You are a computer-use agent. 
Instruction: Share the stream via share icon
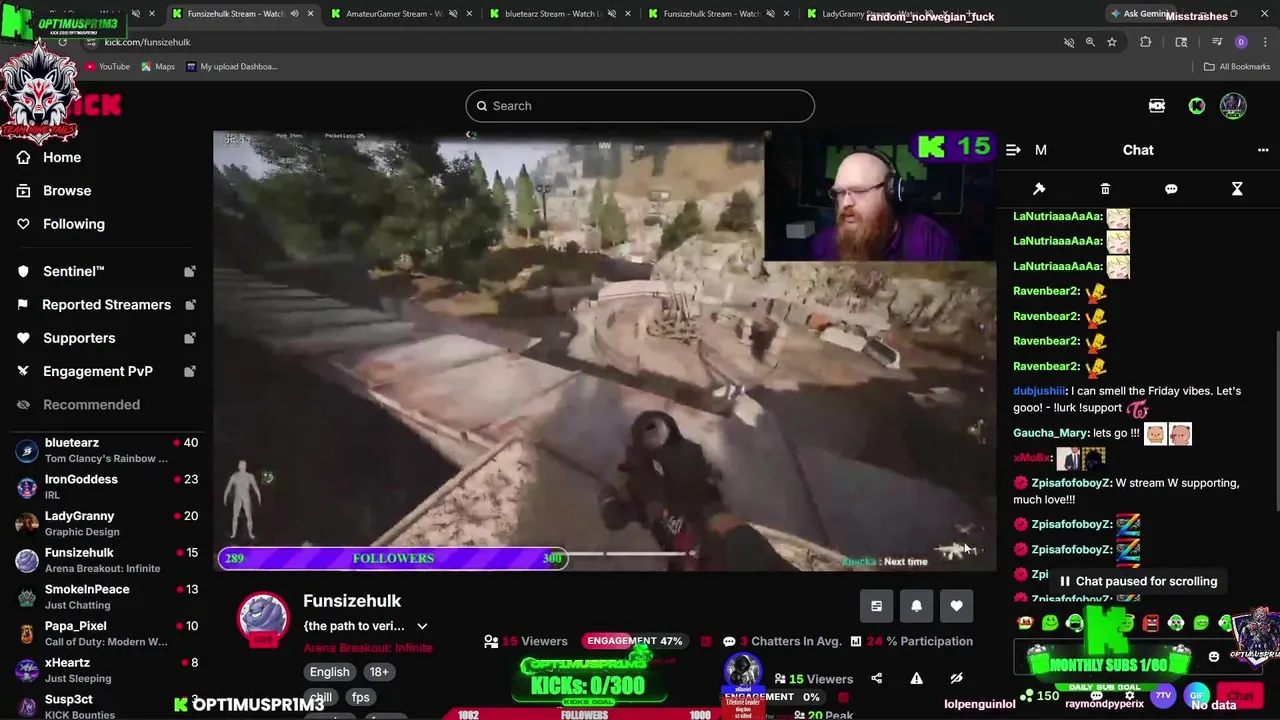[877, 678]
